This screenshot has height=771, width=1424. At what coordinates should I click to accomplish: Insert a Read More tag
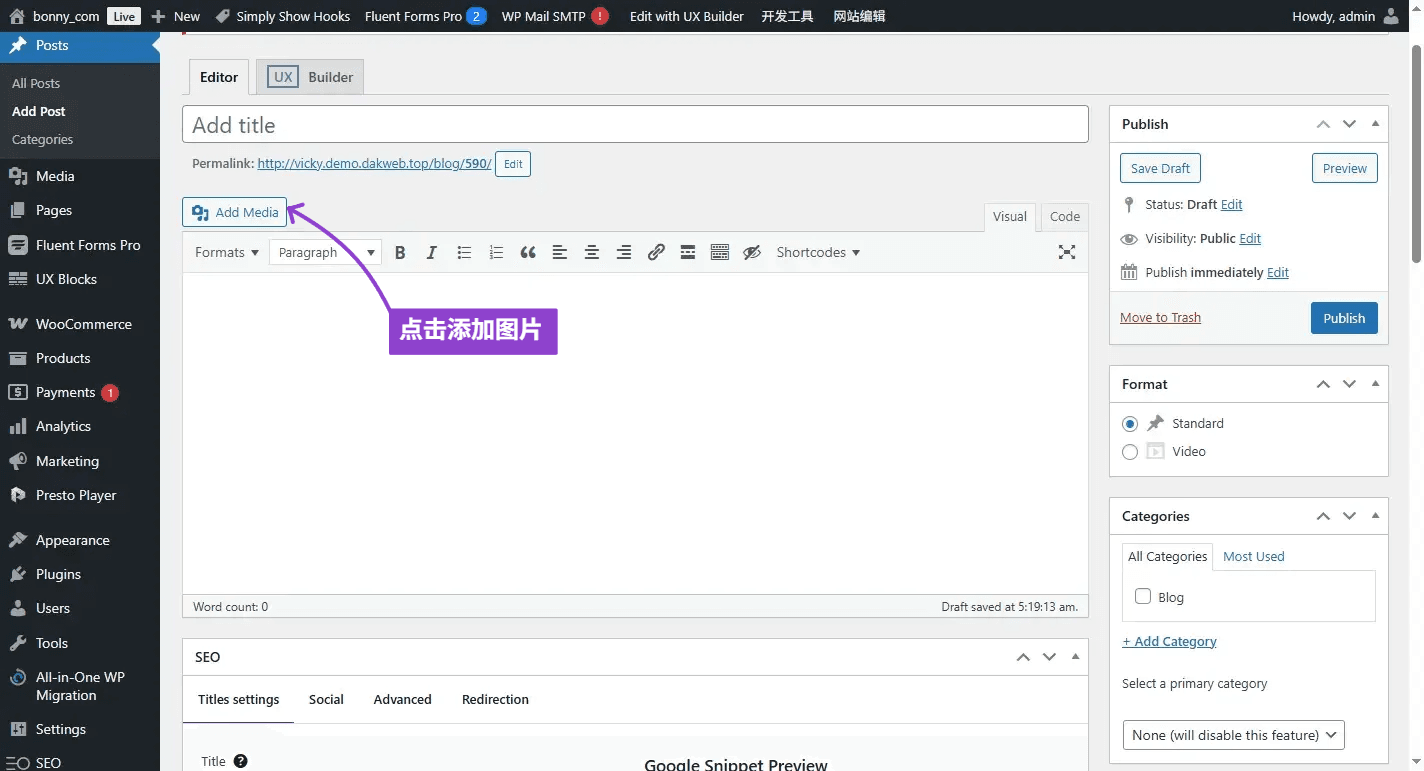[x=688, y=253]
